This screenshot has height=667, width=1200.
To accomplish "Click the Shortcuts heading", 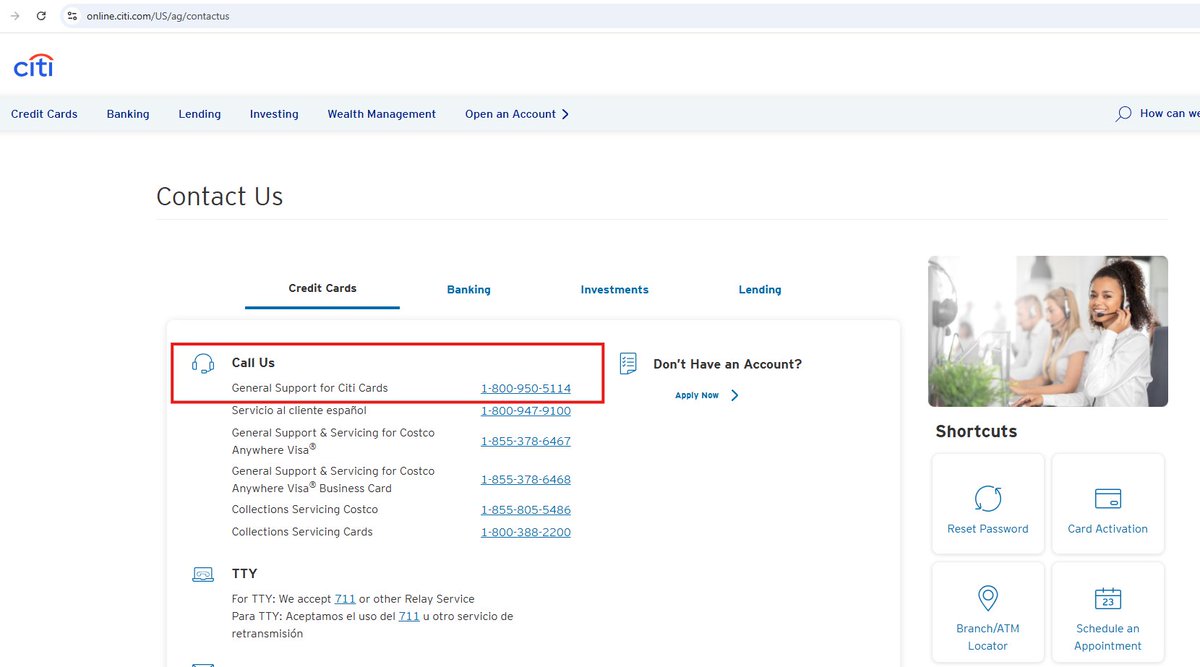I will point(976,432).
